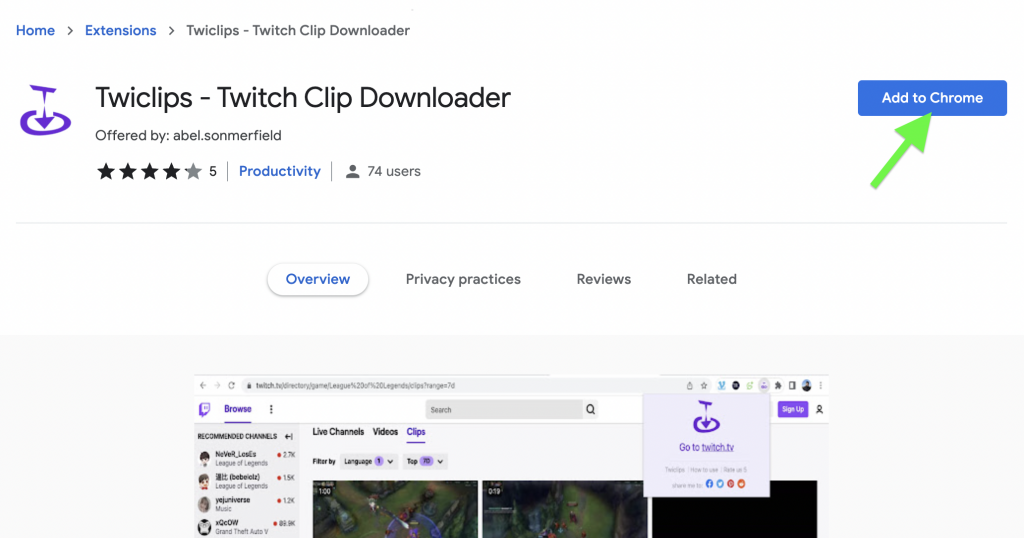
Task: Click the share icon in the preview address bar
Action: pos(690,385)
